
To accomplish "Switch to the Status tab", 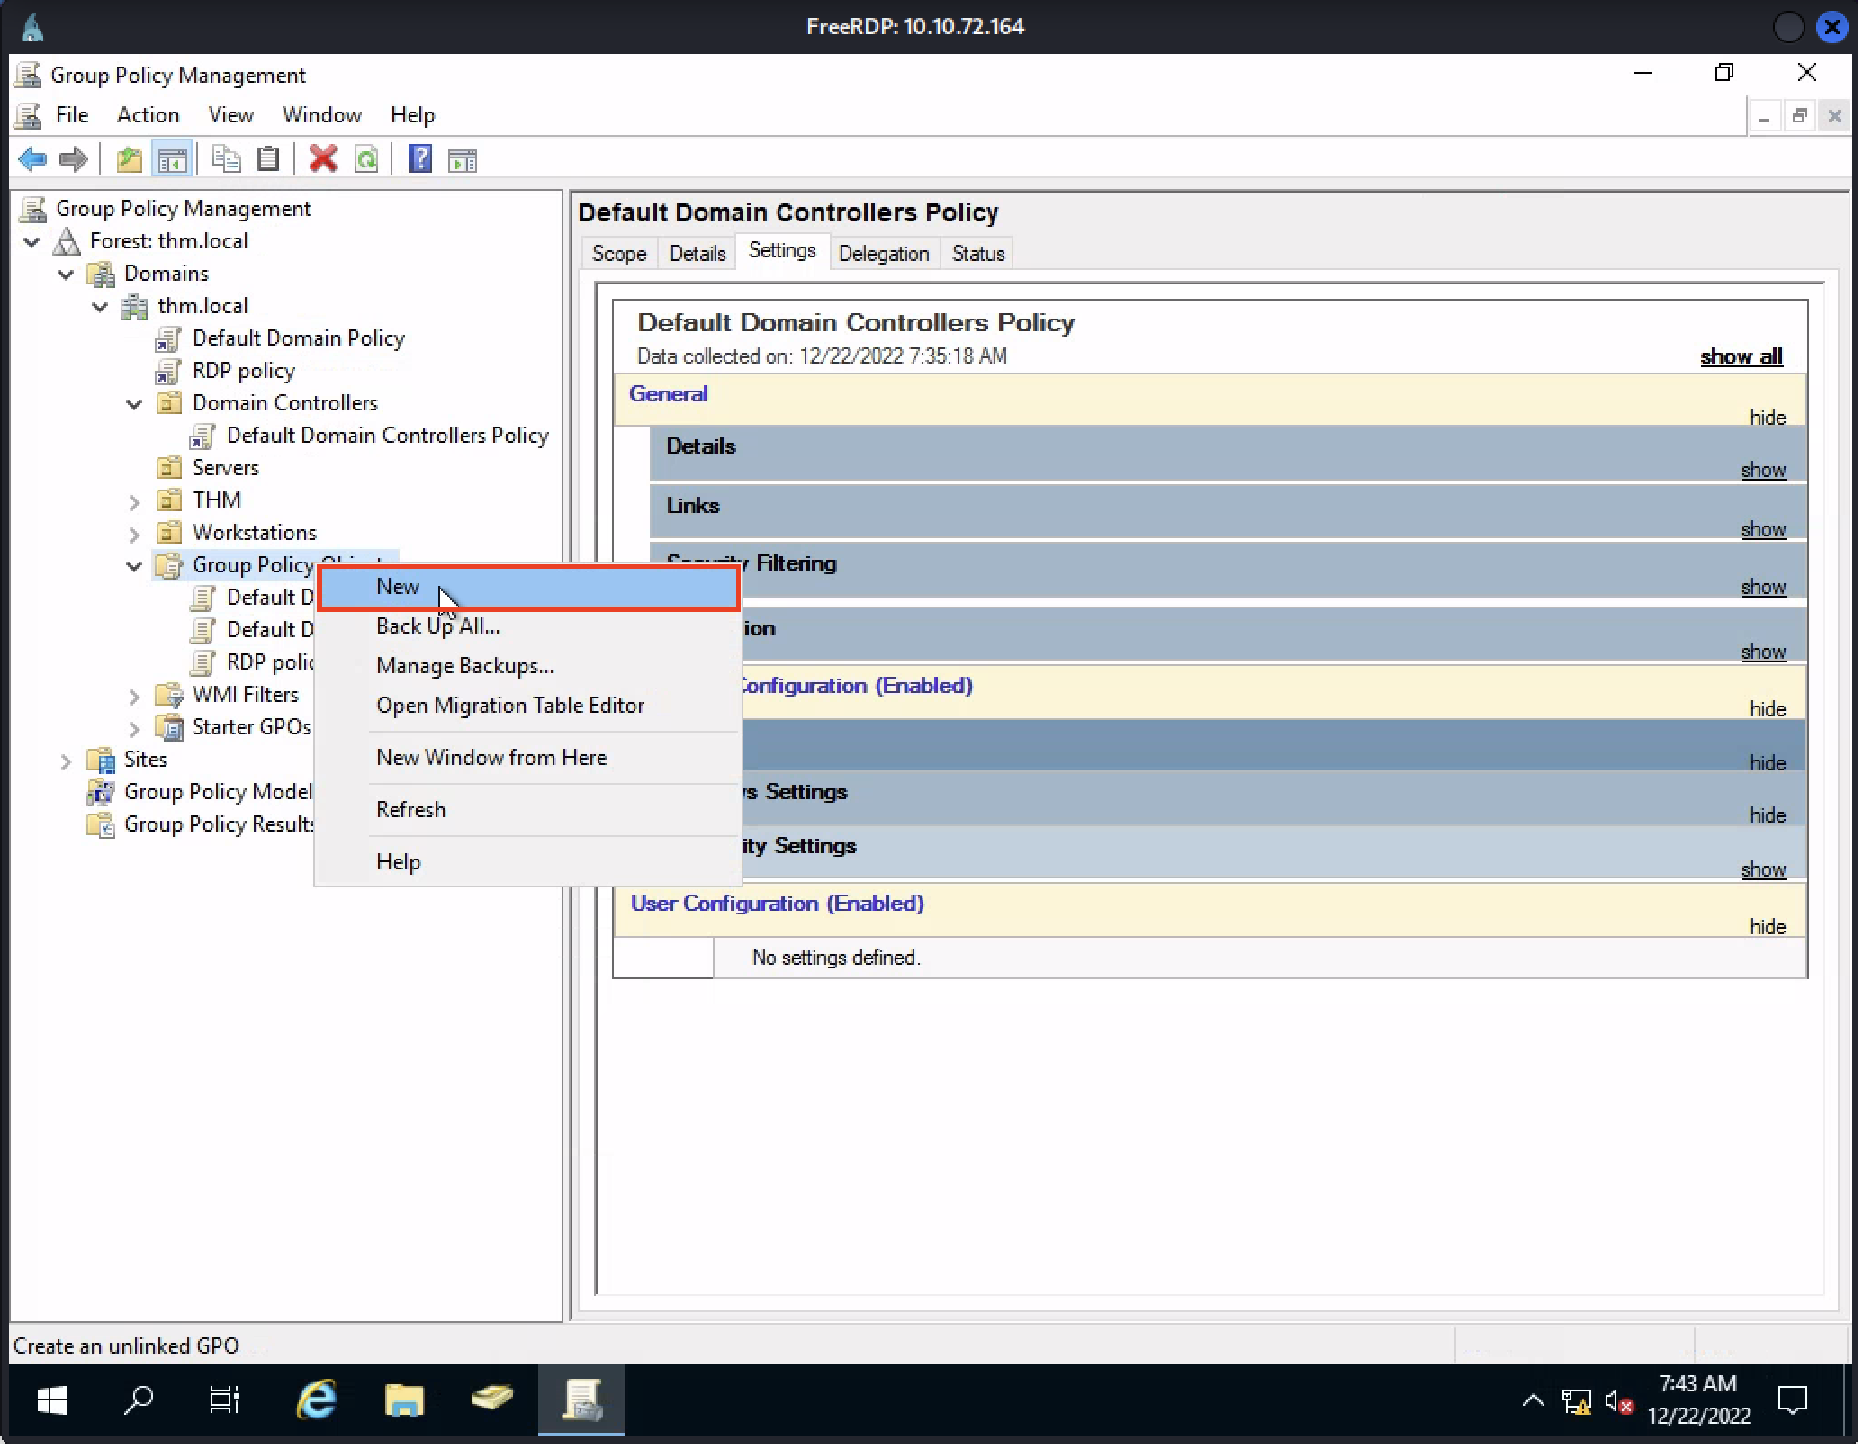I will click(978, 254).
